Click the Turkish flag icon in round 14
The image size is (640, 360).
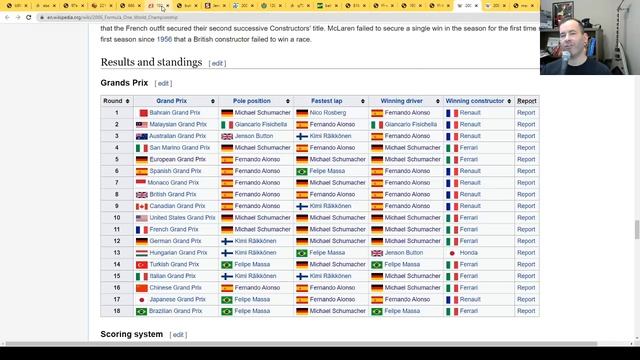142,265
